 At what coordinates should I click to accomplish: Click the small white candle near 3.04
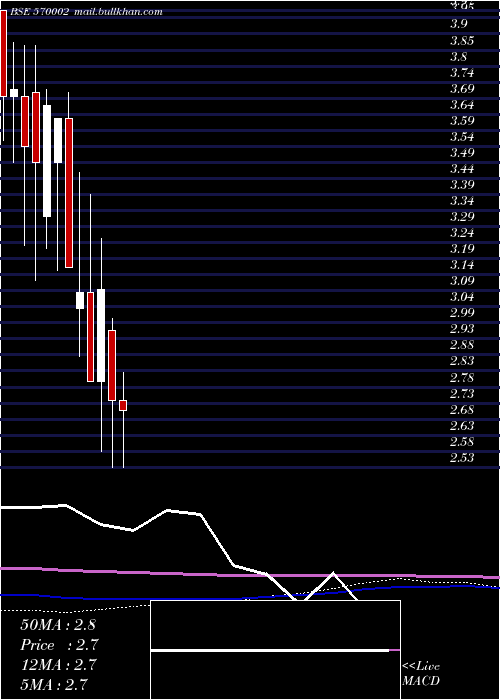(80, 300)
